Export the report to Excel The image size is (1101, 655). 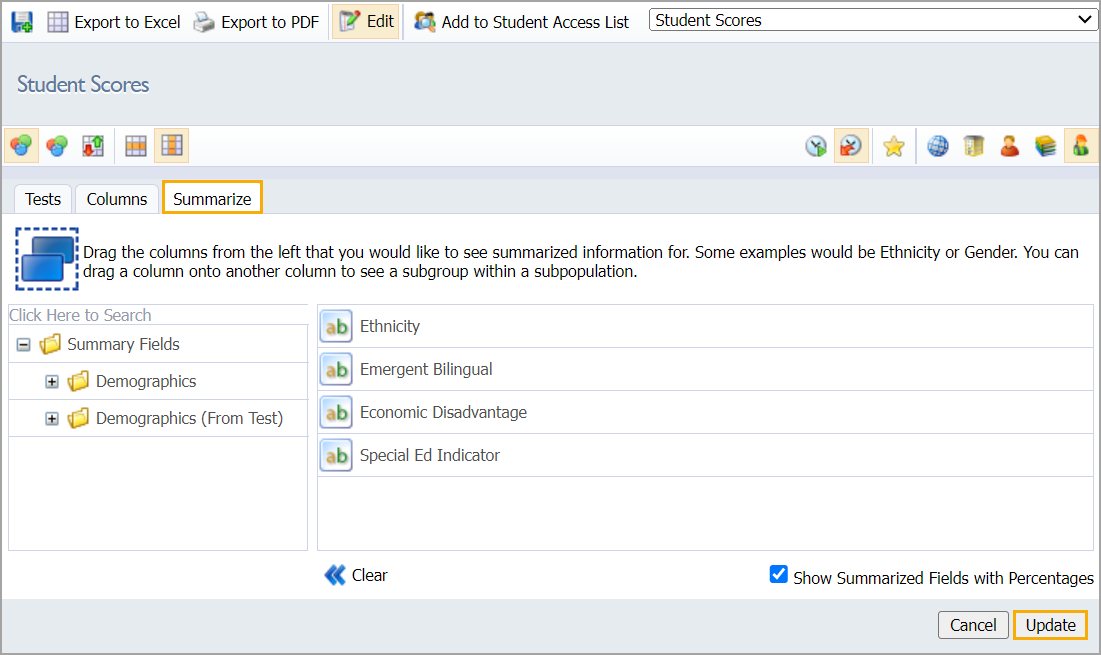click(114, 21)
